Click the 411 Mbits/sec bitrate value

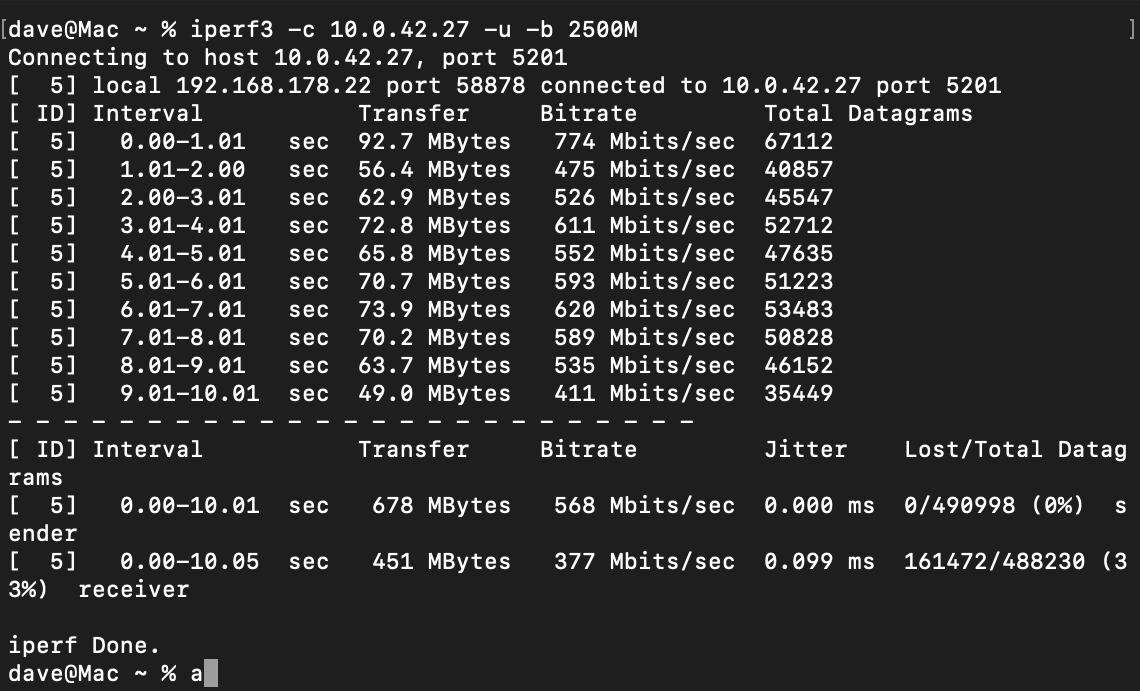pyautogui.click(x=644, y=394)
